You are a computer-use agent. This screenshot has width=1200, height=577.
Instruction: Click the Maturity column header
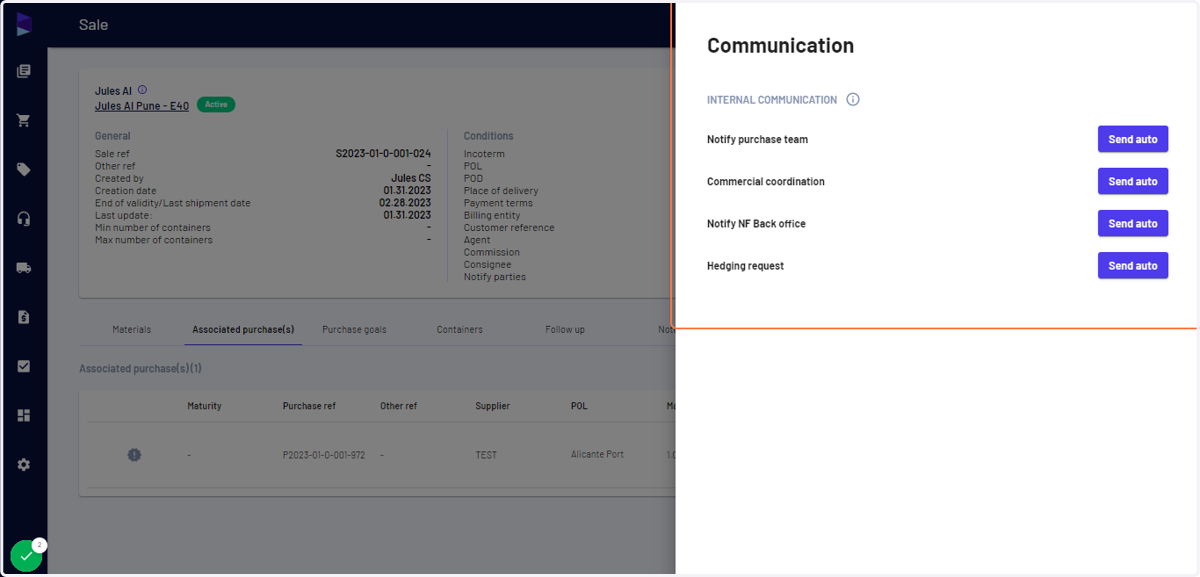(204, 406)
